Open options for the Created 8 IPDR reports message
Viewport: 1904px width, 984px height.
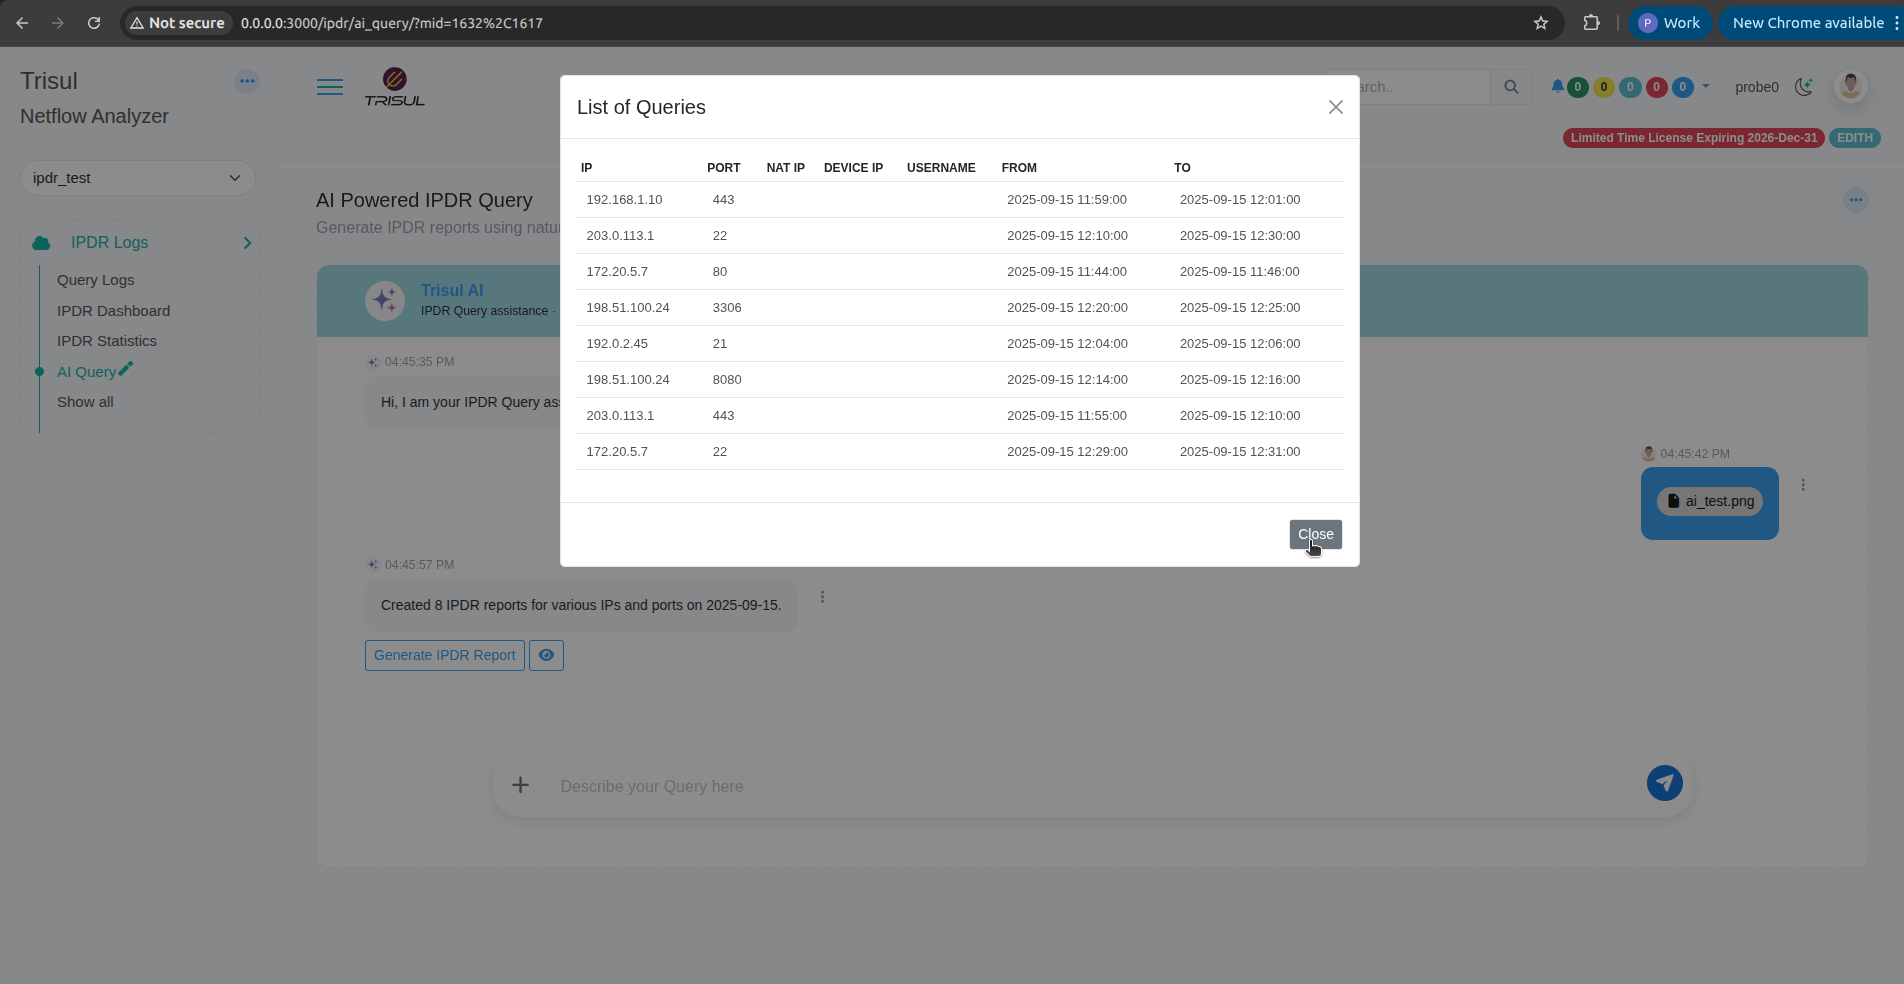(x=822, y=597)
